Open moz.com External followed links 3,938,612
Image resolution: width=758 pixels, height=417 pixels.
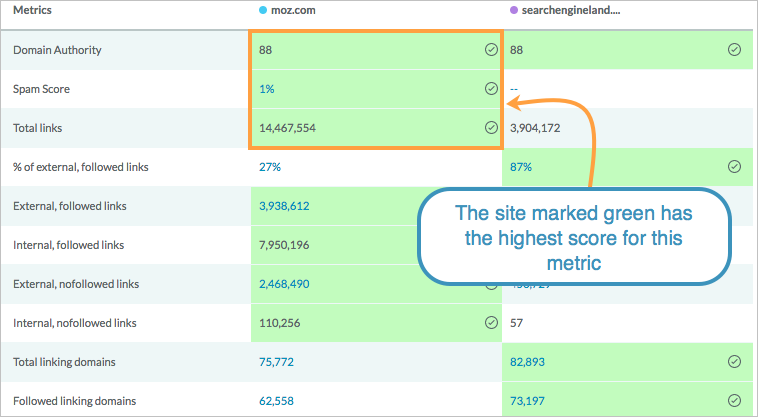pyautogui.click(x=284, y=206)
